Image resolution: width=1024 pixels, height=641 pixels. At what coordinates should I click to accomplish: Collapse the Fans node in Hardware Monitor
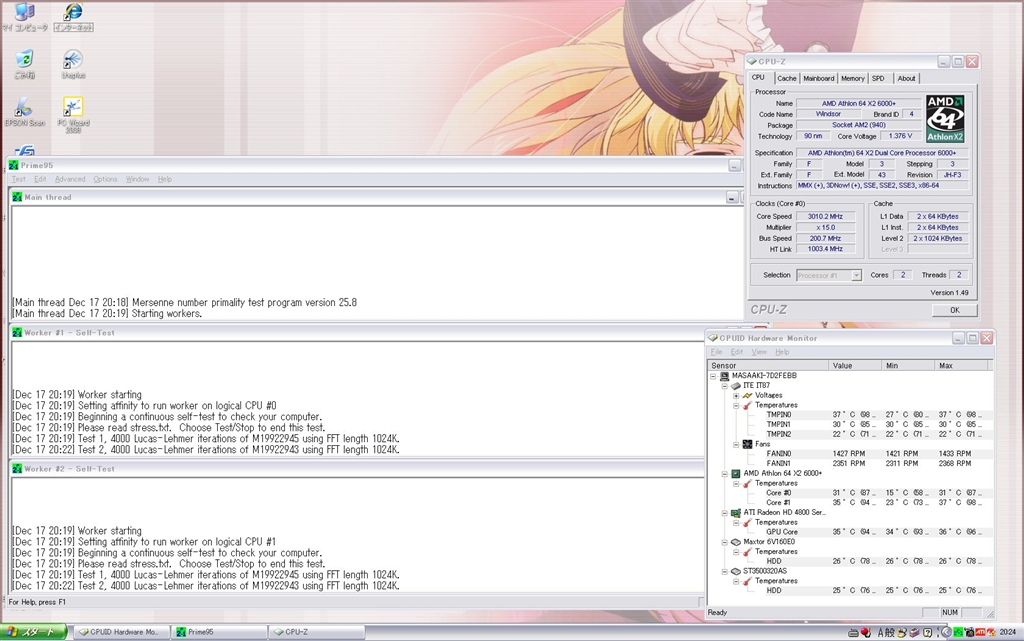[736, 445]
